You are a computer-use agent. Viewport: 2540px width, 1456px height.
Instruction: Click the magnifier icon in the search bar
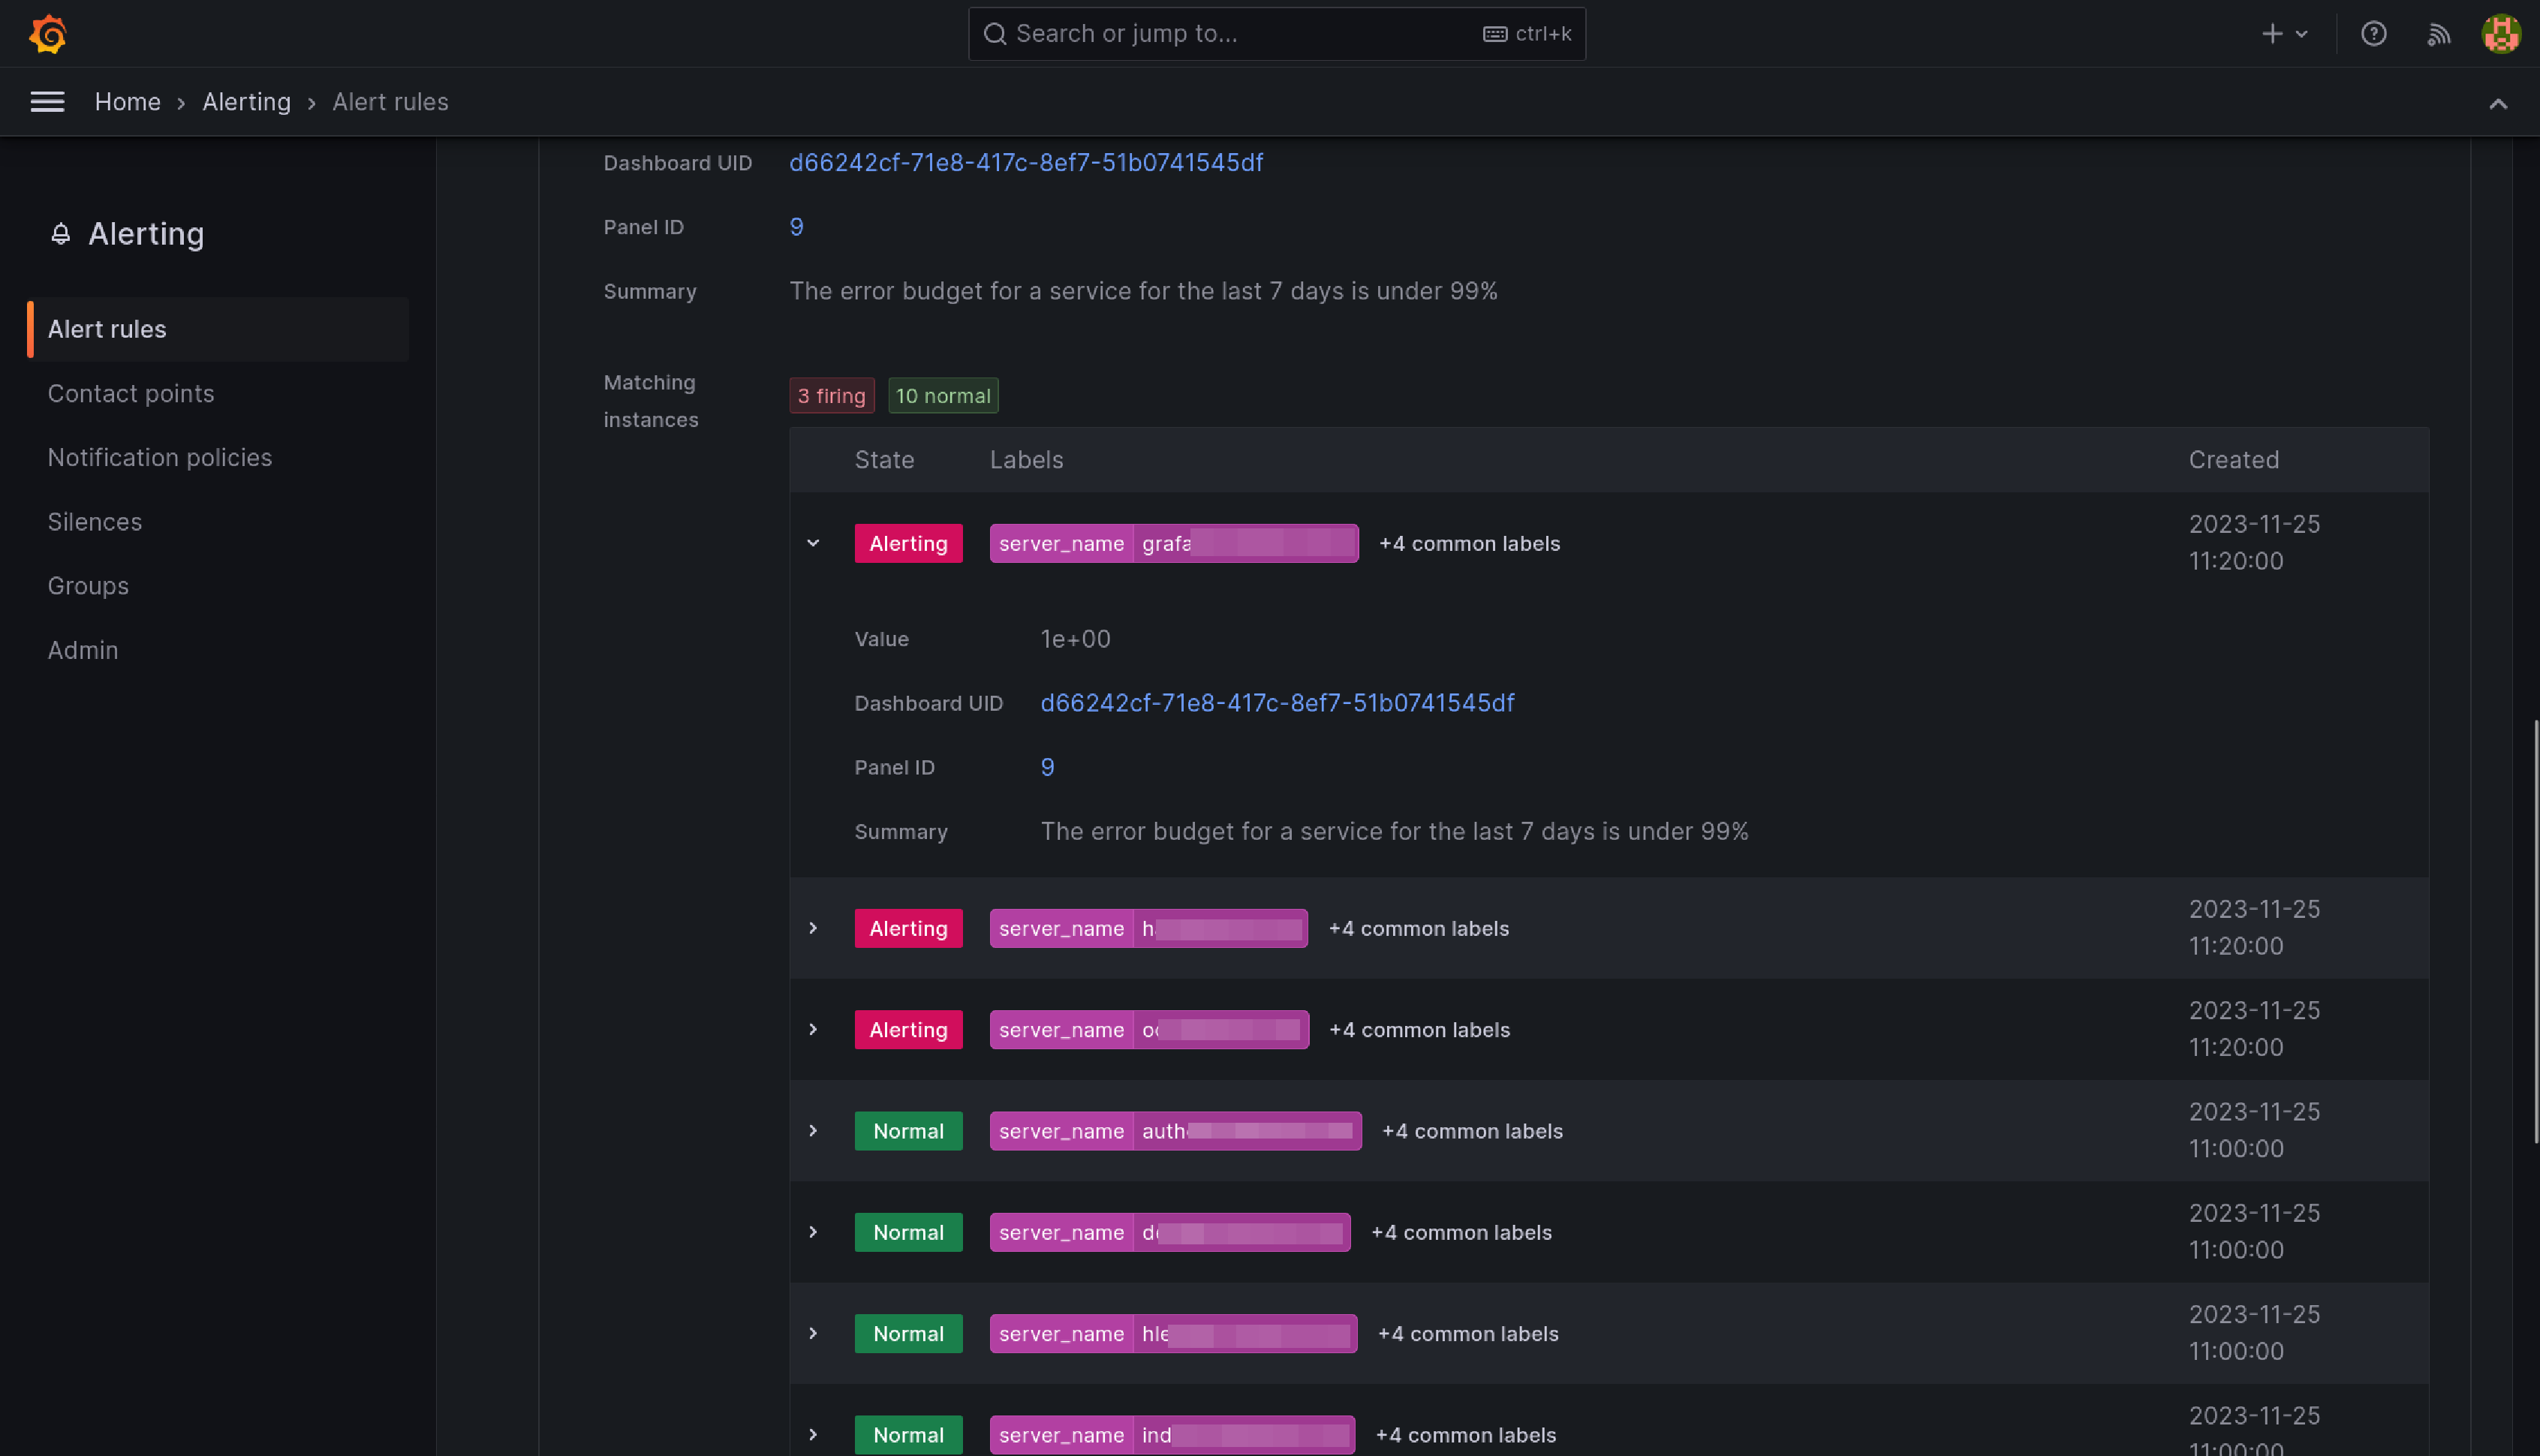click(x=995, y=33)
